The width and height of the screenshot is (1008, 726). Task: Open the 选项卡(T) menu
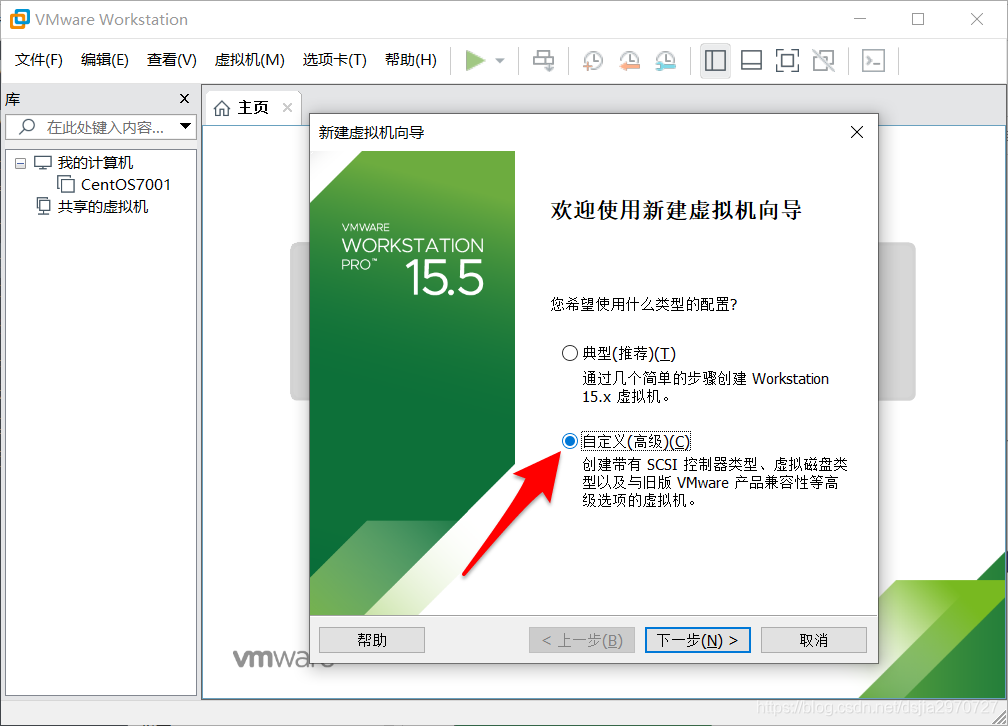pos(335,60)
